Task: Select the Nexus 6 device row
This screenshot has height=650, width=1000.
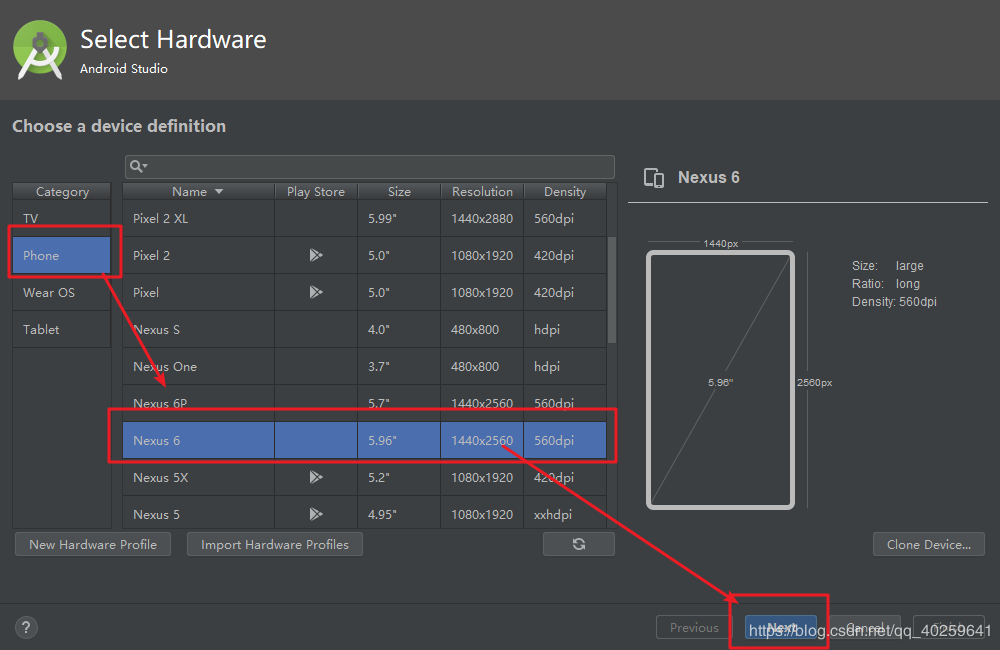Action: point(364,440)
